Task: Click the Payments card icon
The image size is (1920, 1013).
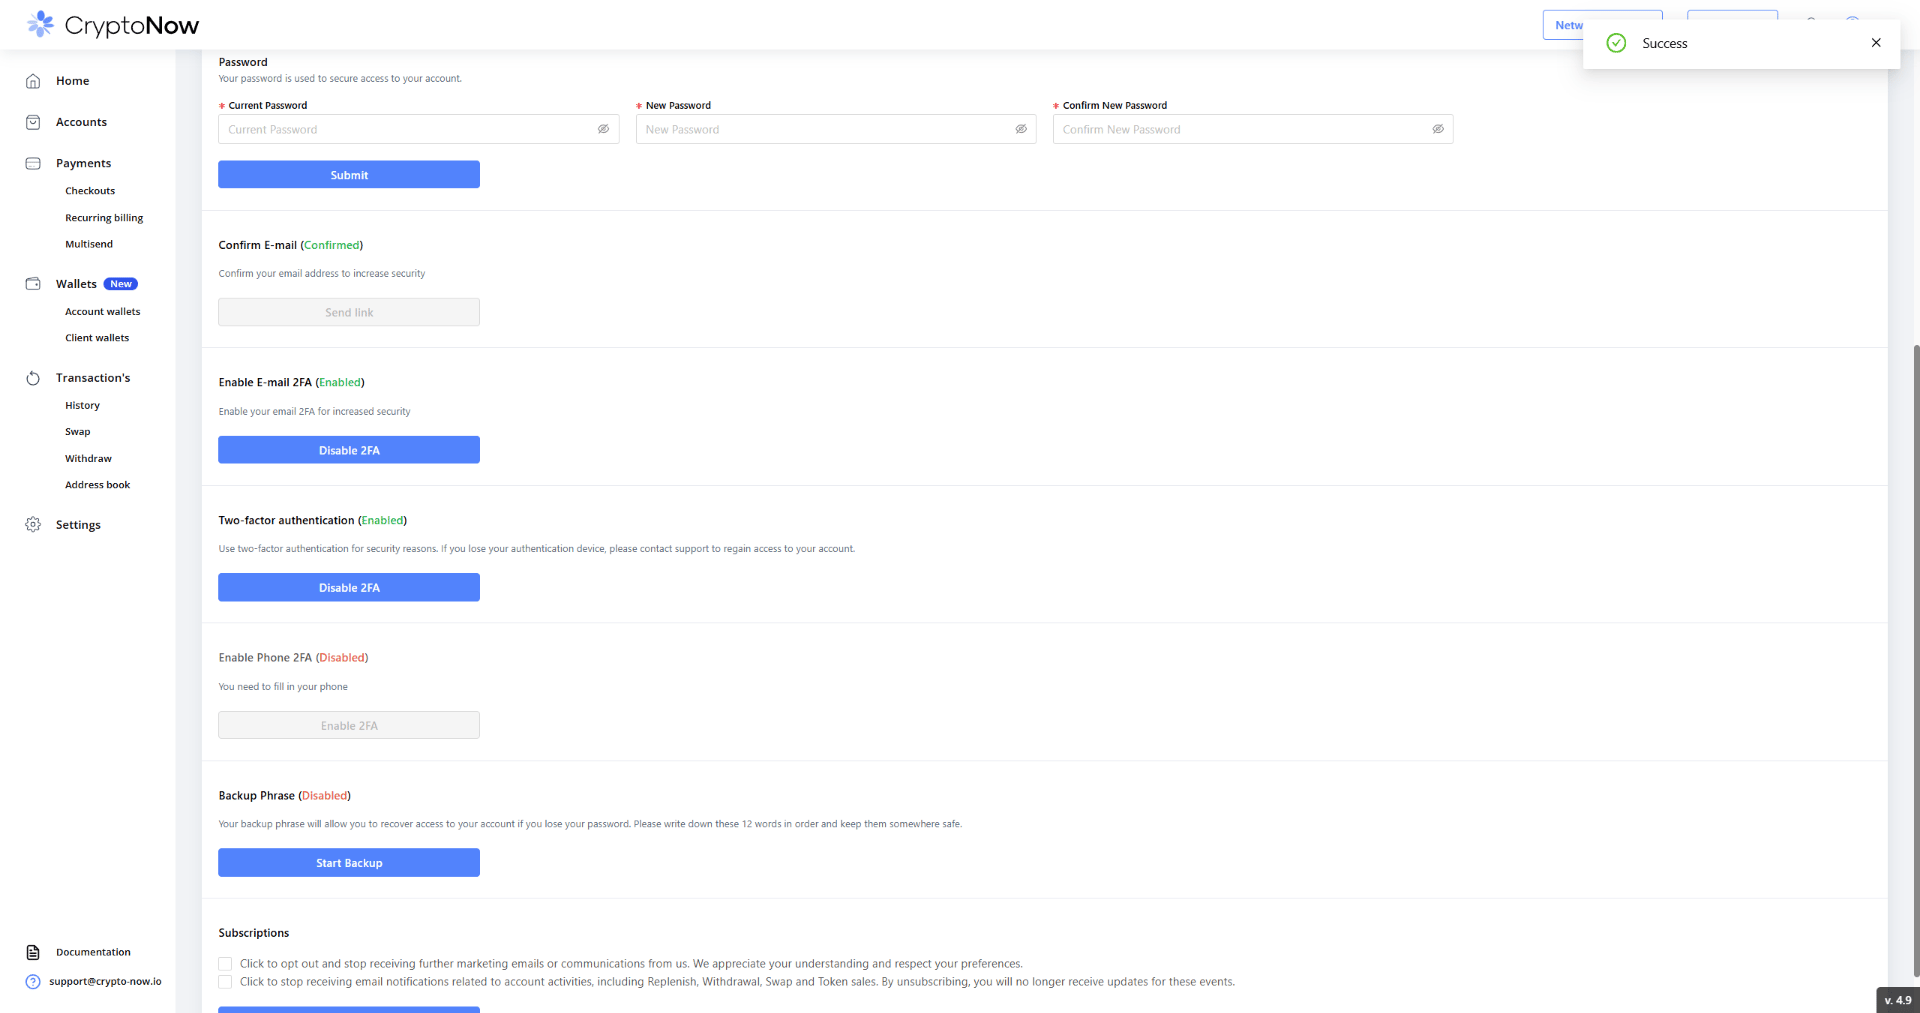Action: (33, 163)
